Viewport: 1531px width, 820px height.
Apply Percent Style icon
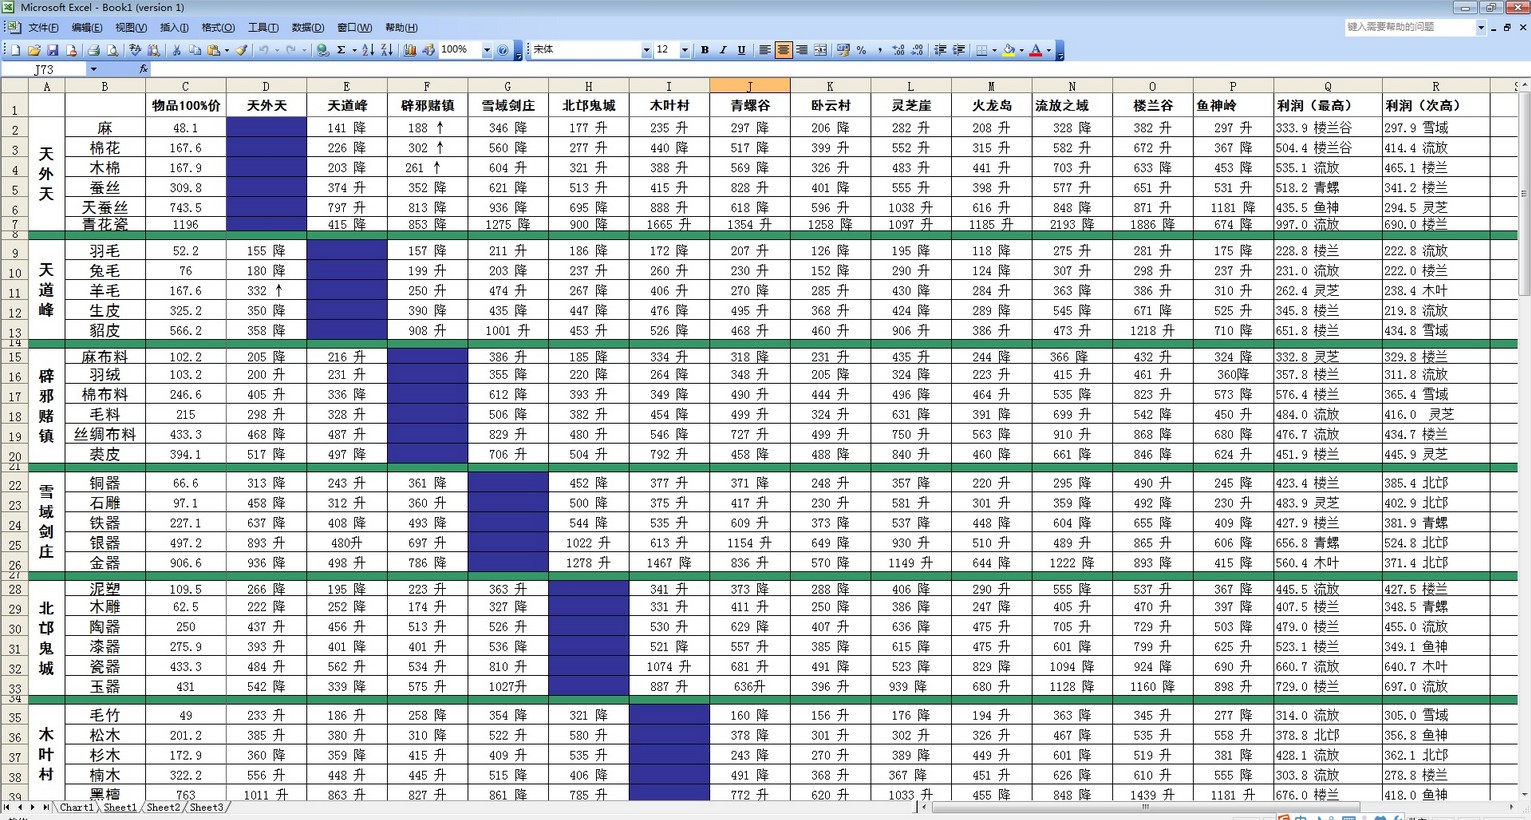pyautogui.click(x=861, y=50)
